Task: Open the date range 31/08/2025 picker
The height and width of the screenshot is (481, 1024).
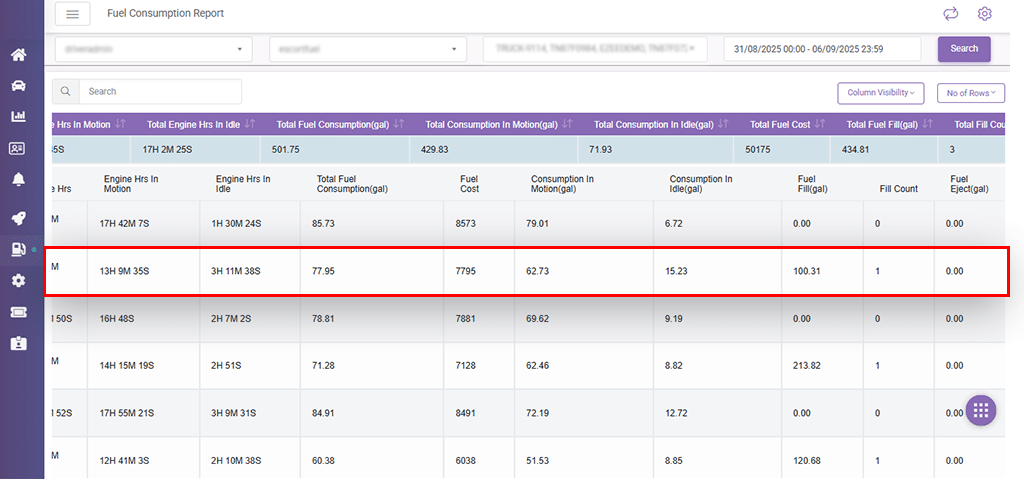Action: tap(822, 49)
